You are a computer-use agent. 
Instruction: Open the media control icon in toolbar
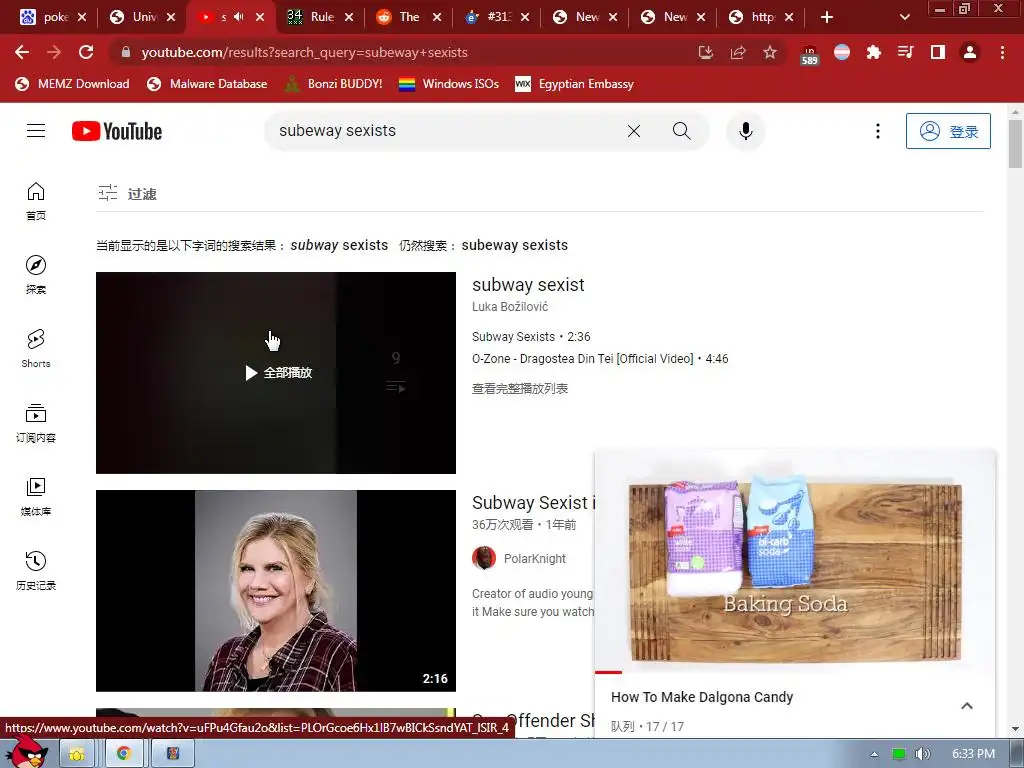(x=906, y=52)
